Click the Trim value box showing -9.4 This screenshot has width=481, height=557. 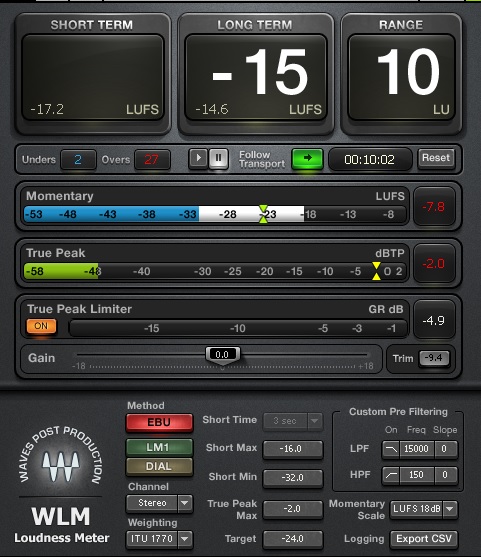tap(434, 358)
